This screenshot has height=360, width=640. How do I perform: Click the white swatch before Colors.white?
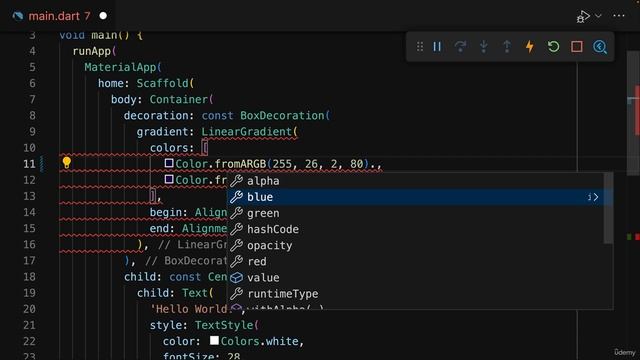(x=214, y=340)
